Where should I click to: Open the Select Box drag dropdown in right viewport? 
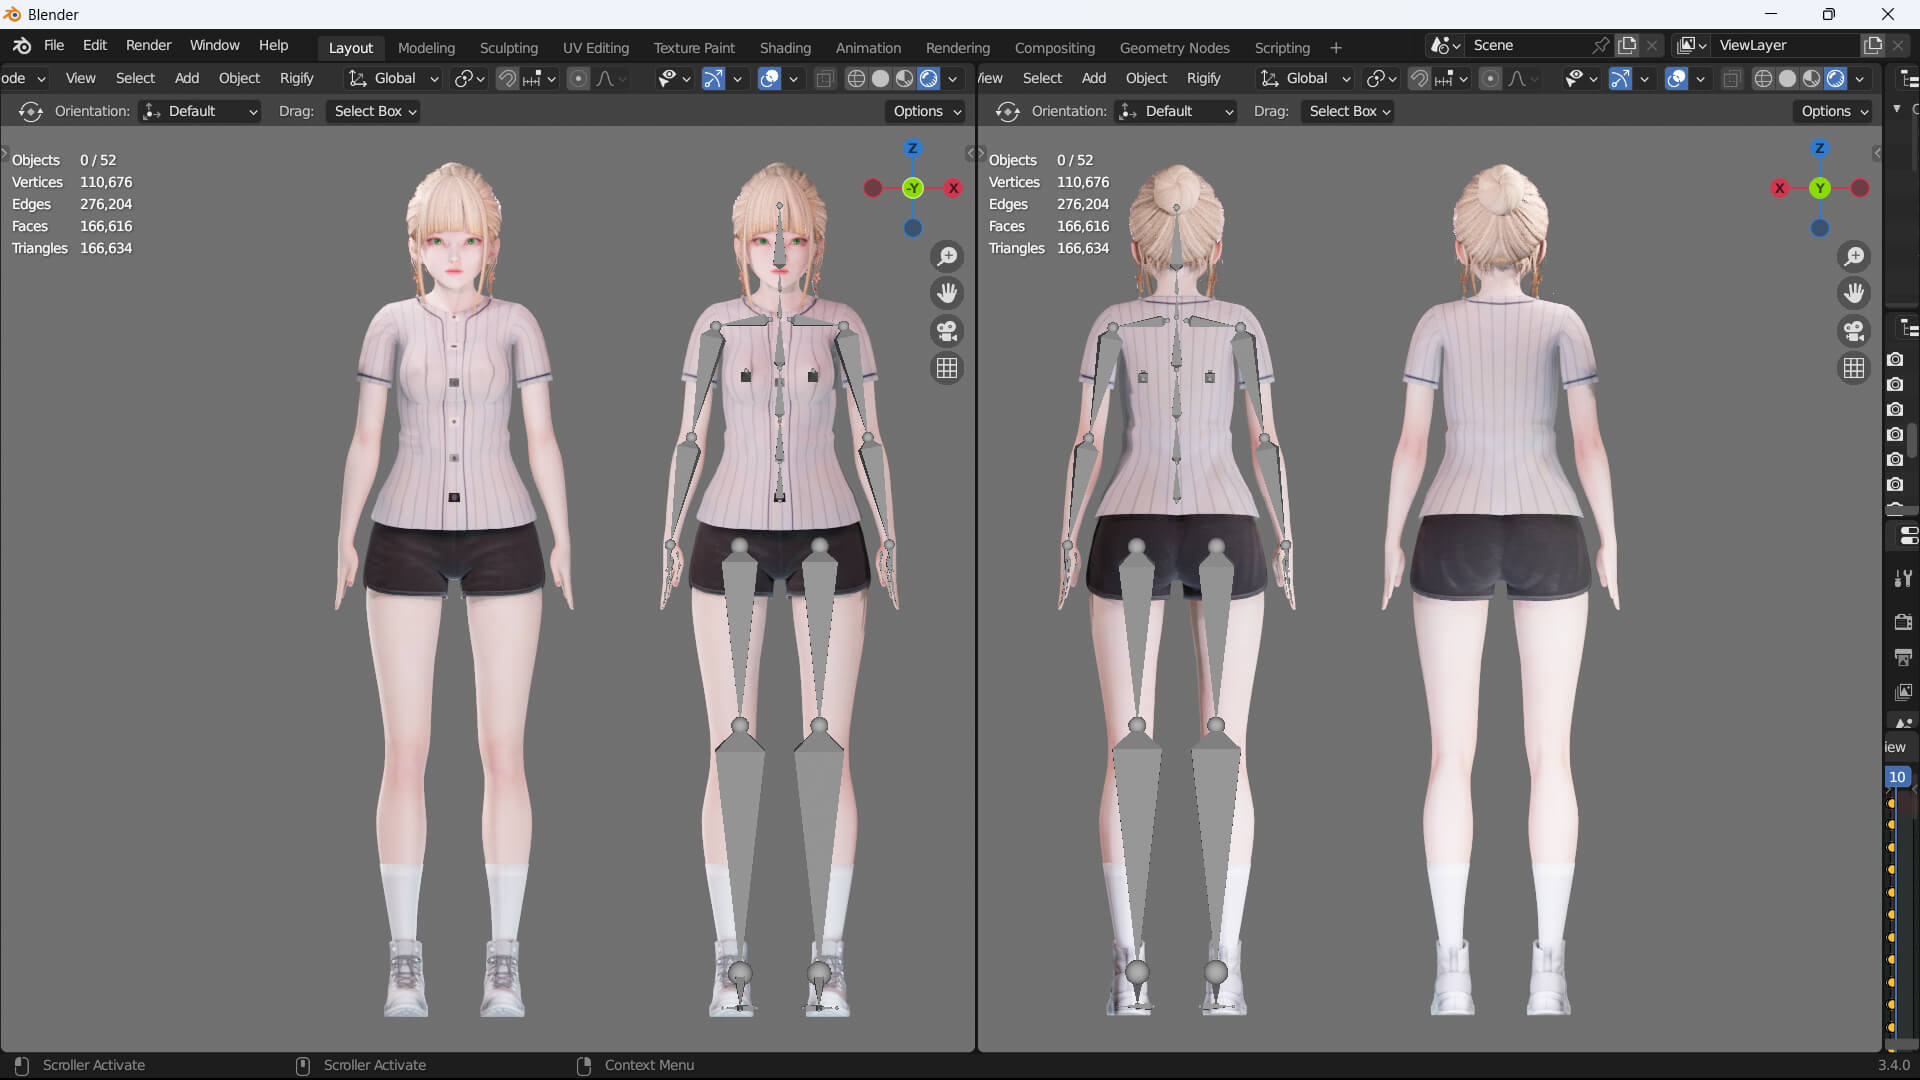tap(1350, 111)
